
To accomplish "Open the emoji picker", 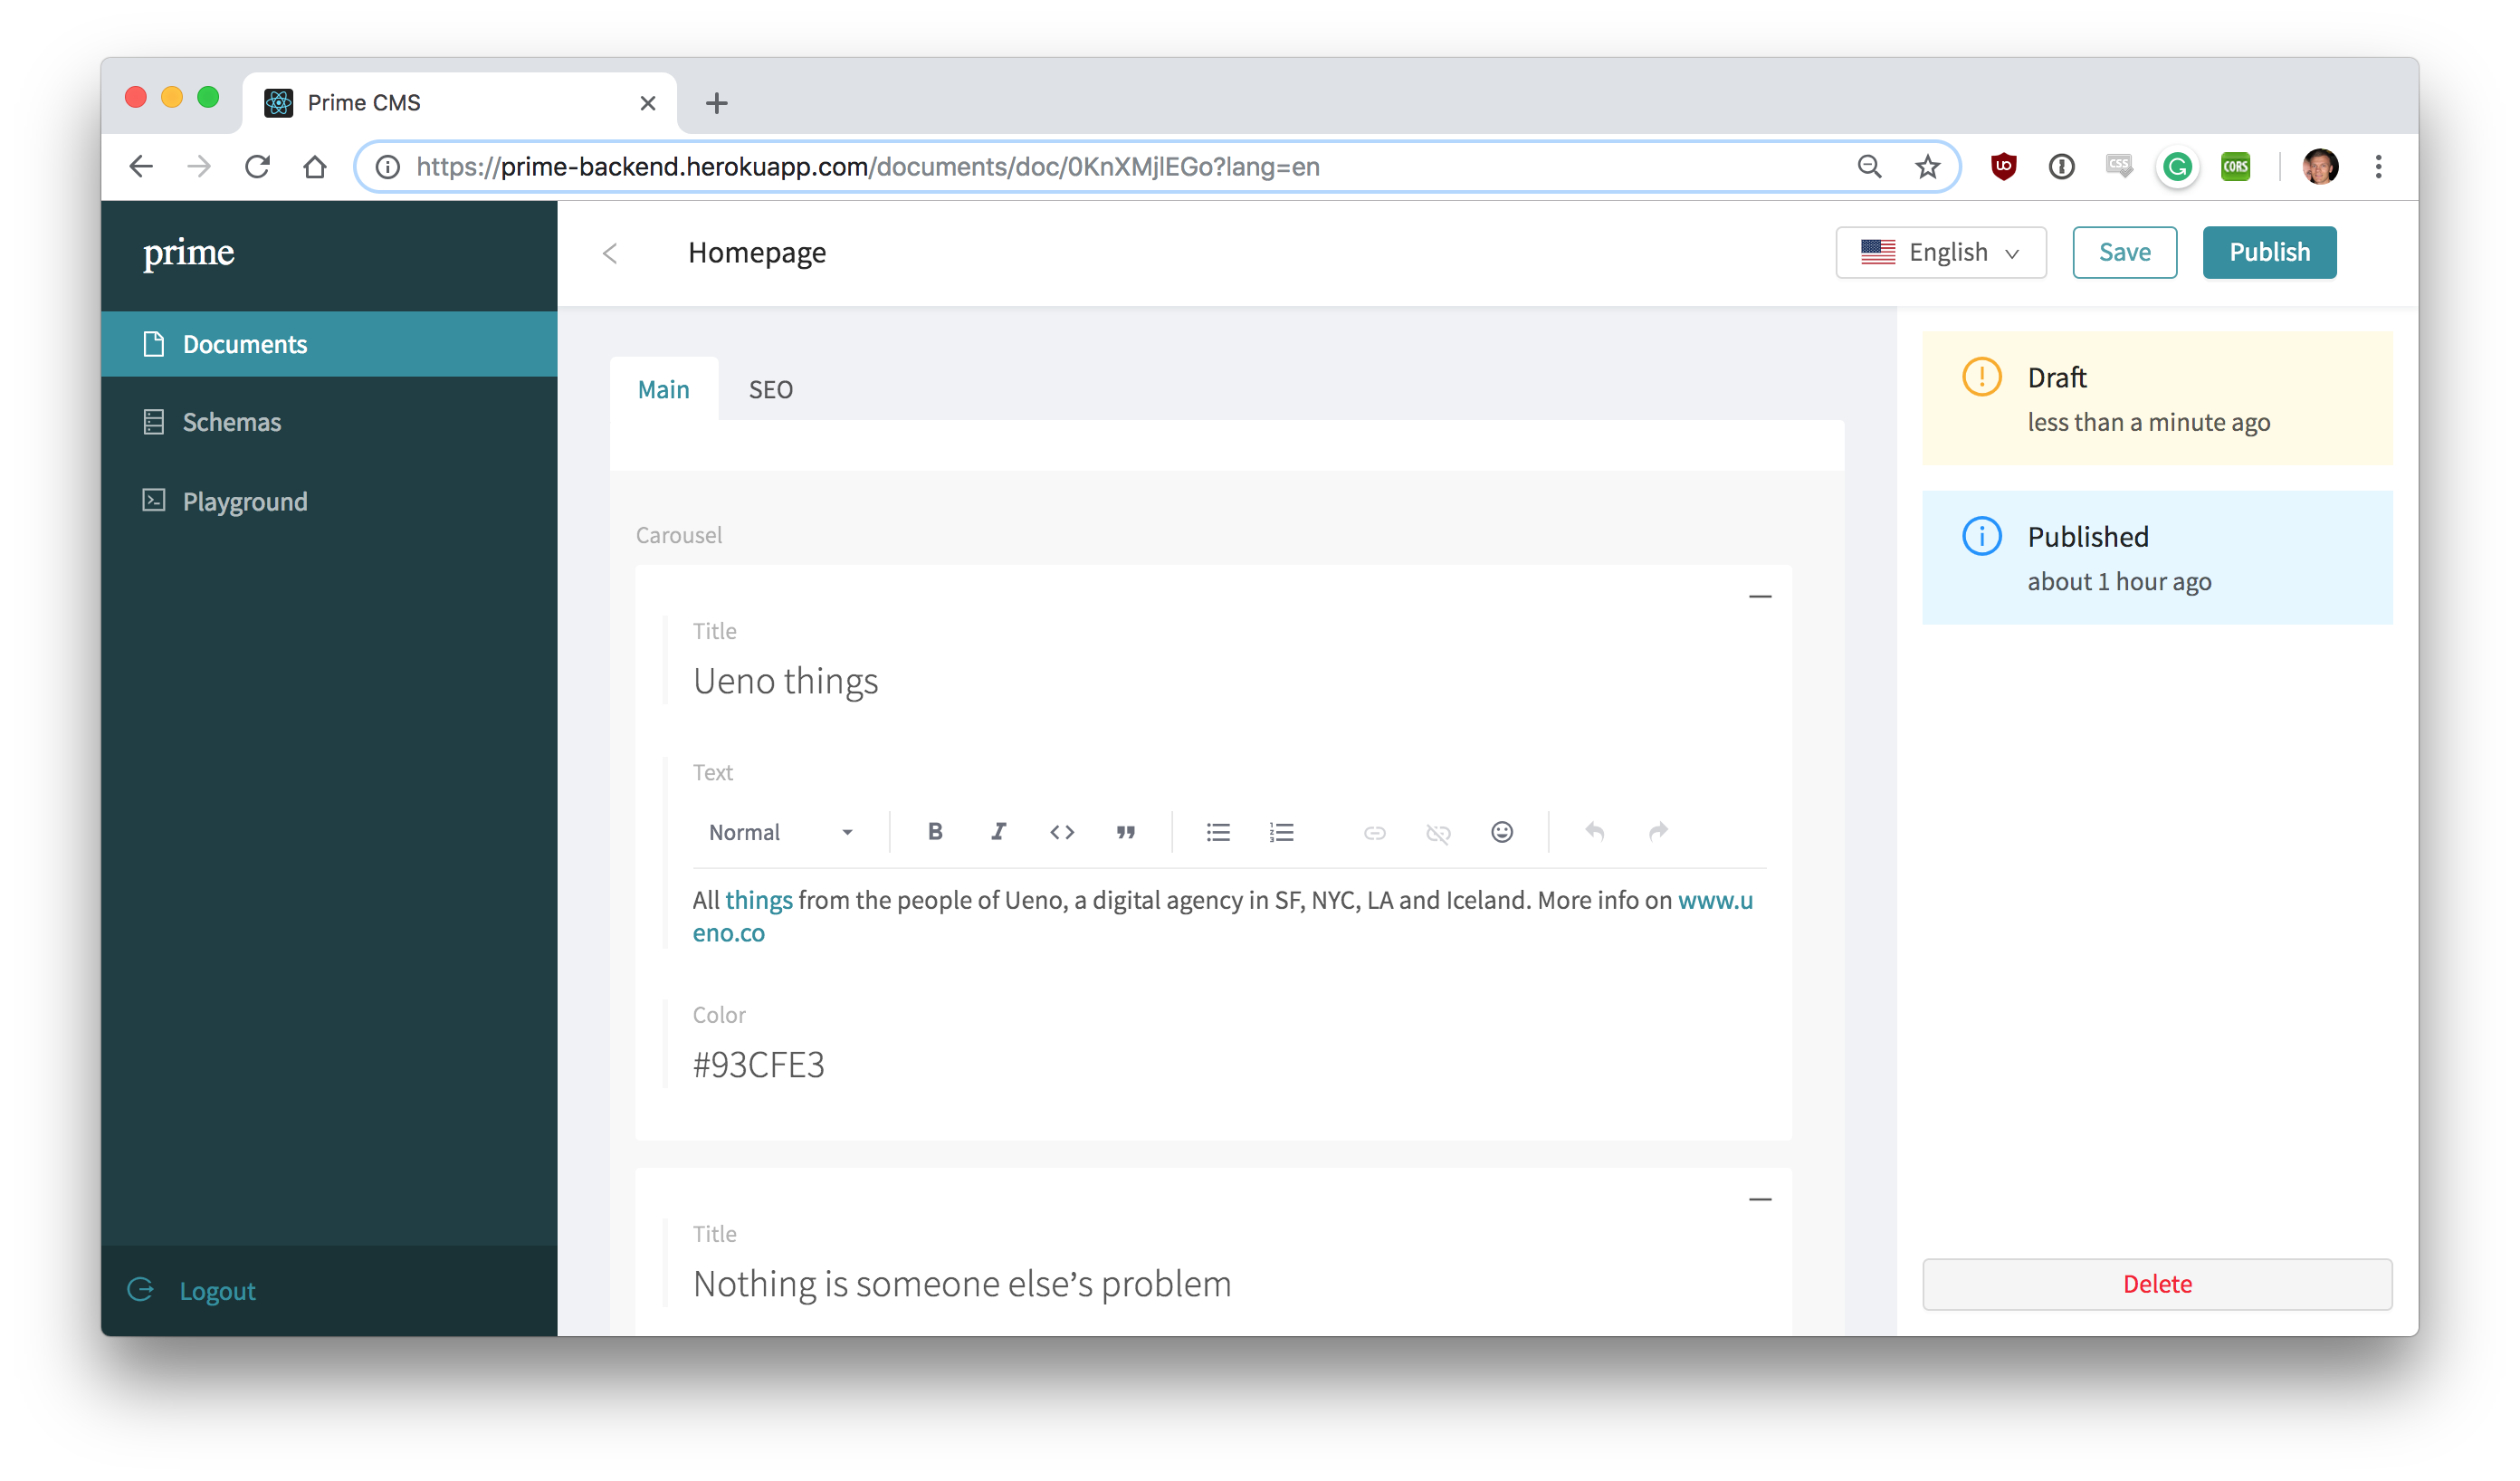I will 1502,831.
